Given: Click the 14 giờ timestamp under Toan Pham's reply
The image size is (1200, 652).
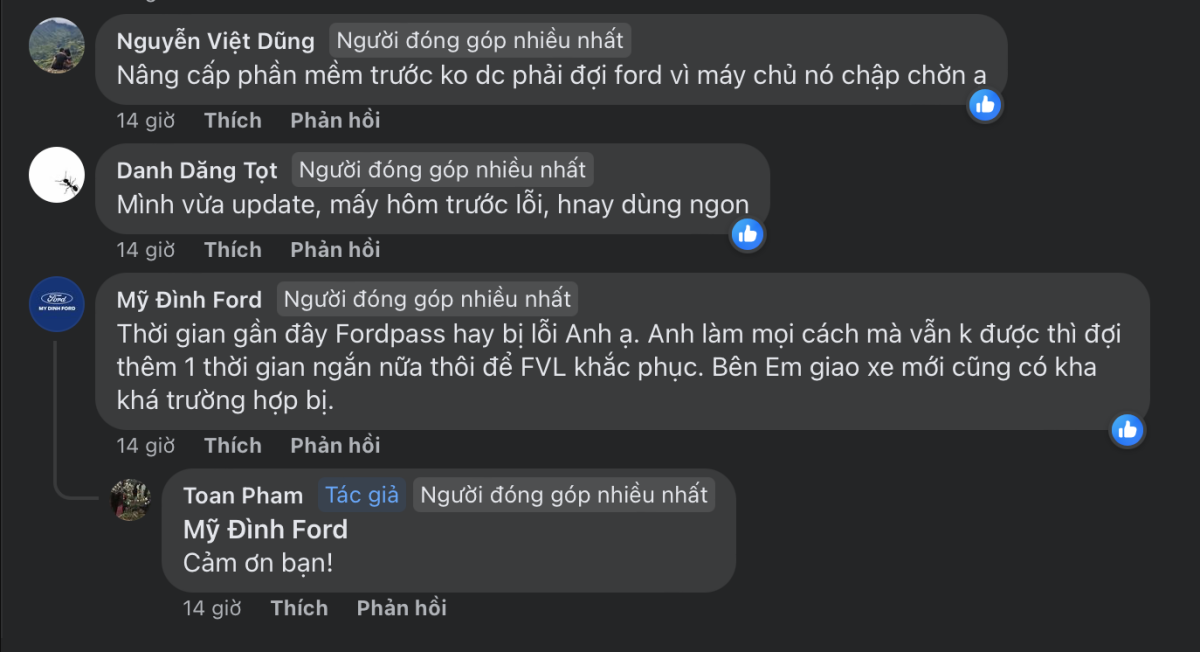Looking at the screenshot, I should tap(213, 608).
